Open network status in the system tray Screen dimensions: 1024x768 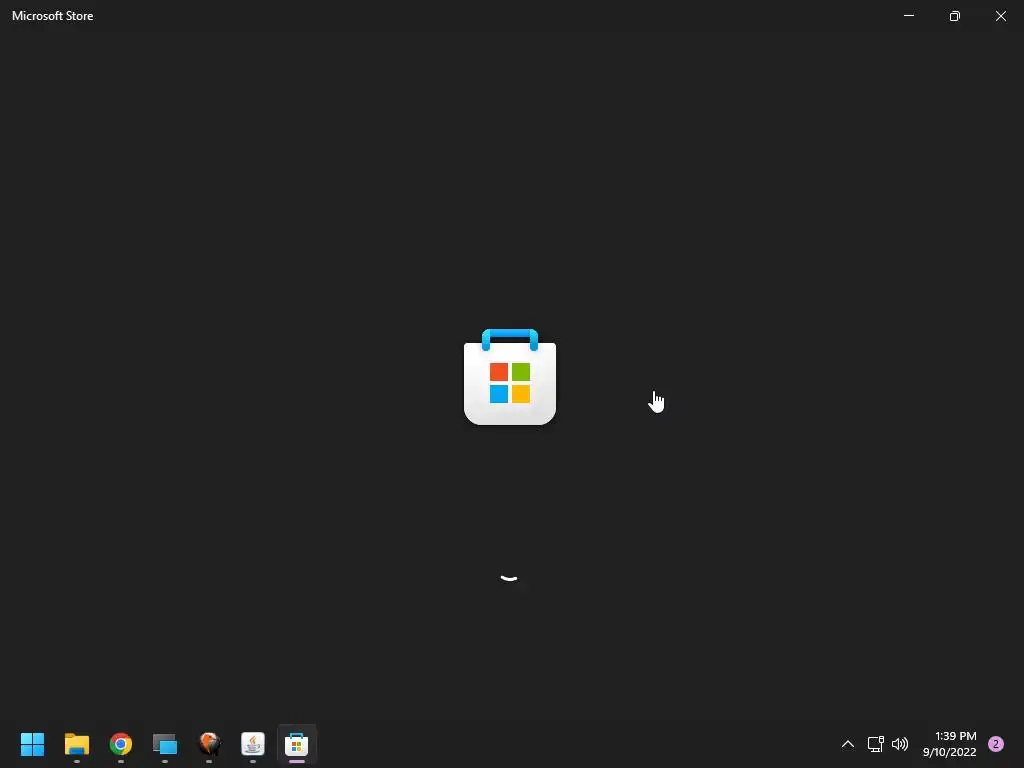875,744
